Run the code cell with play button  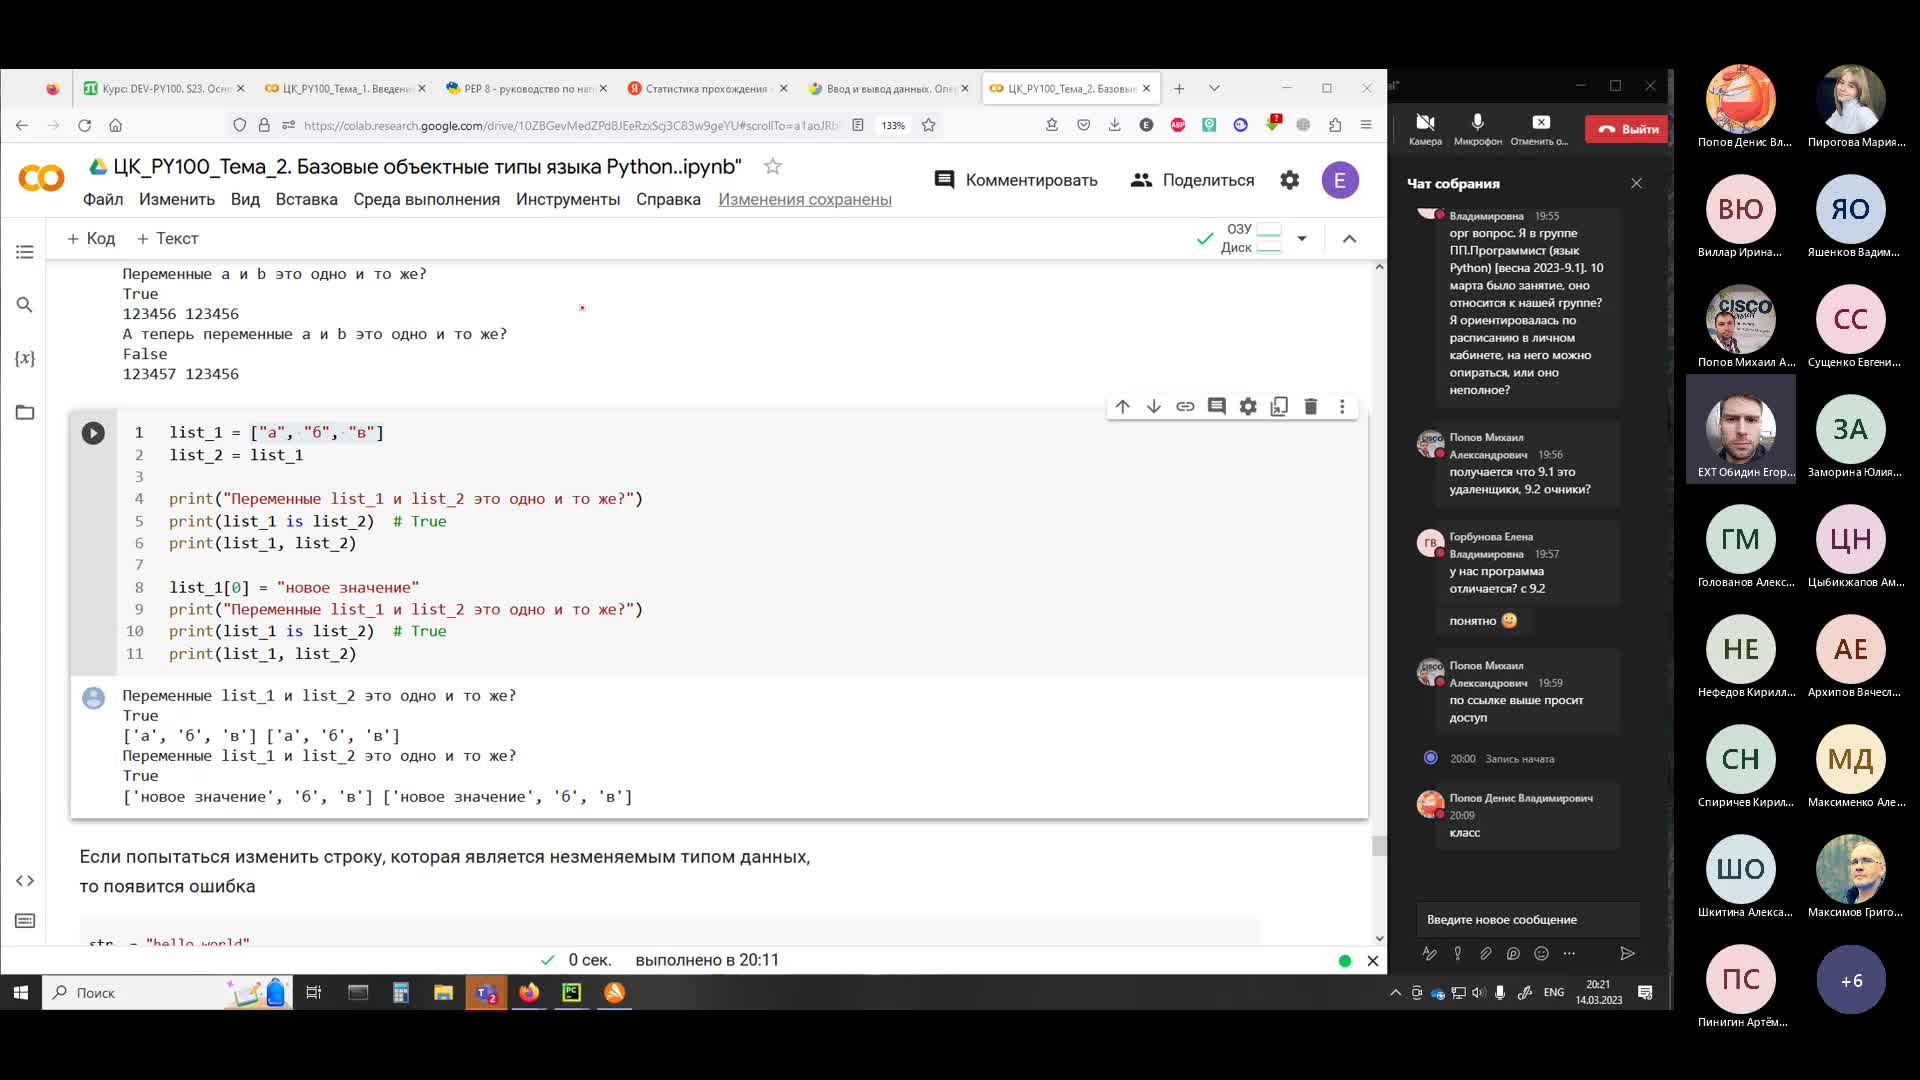pyautogui.click(x=93, y=433)
